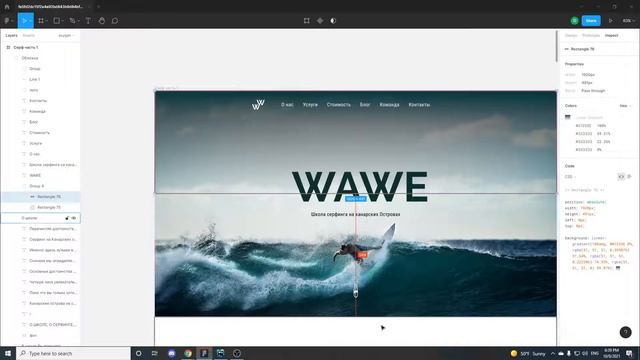Toggle the eye icon on the О школе layer
The height and width of the screenshot is (360, 640).
74,218
